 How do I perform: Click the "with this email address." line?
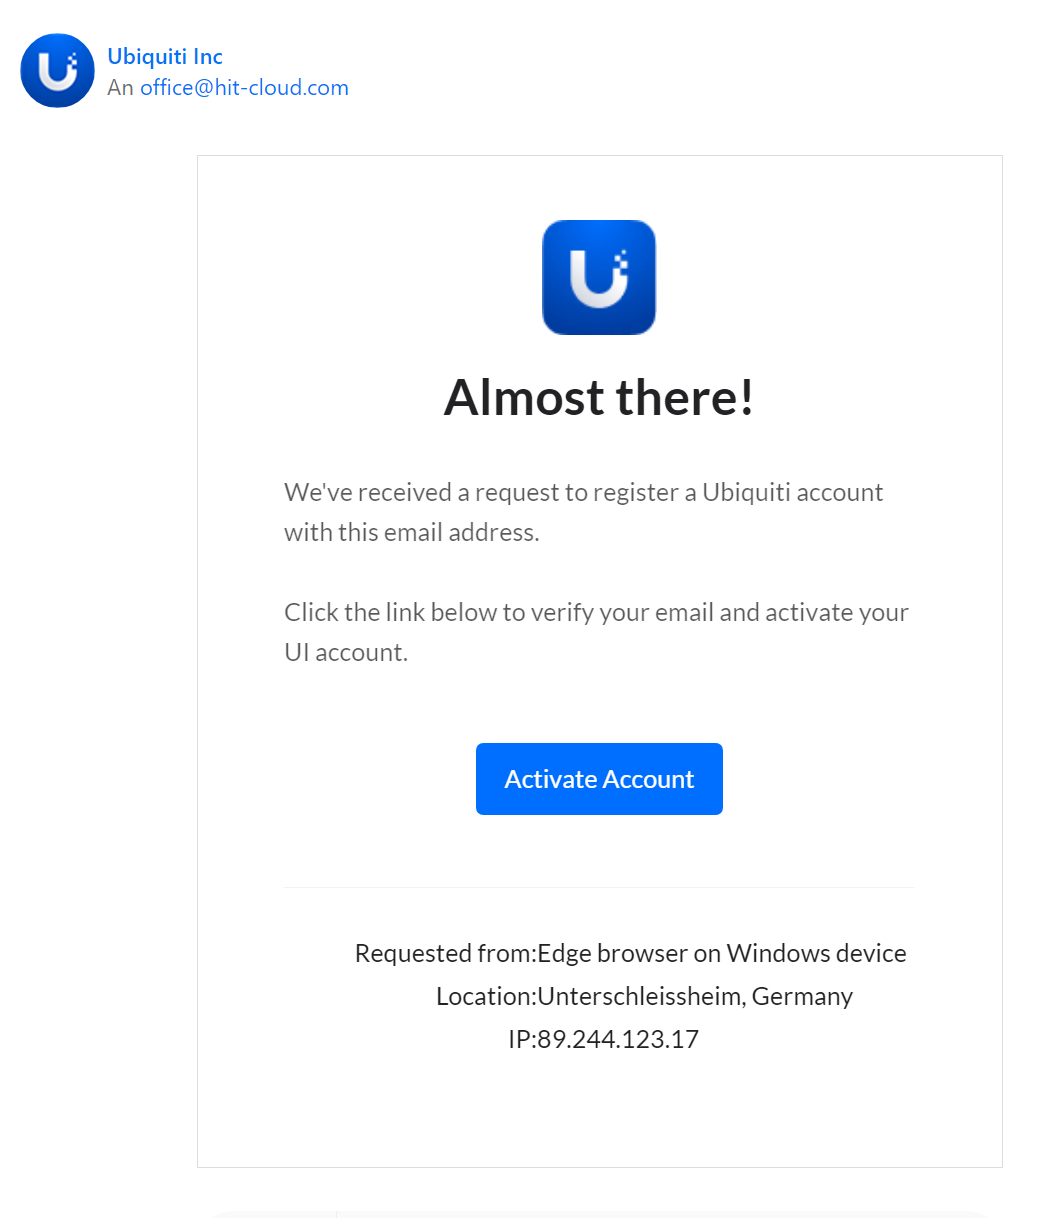click(x=411, y=532)
